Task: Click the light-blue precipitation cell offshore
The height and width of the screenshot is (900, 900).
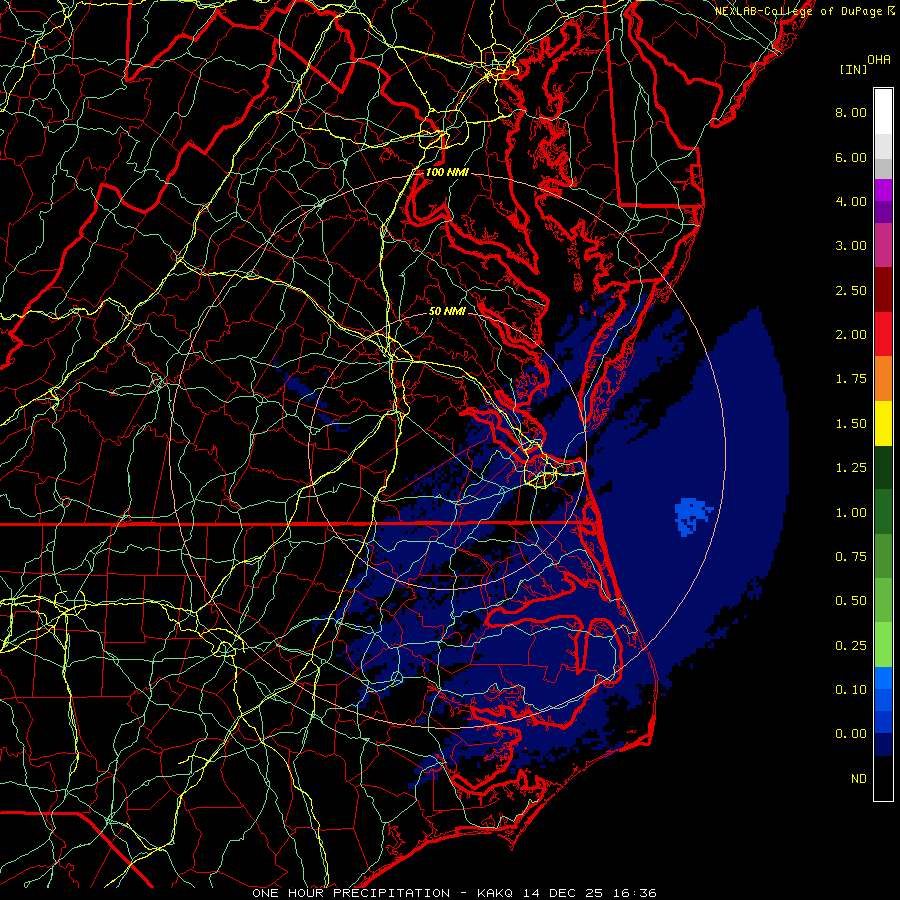Action: 692,517
